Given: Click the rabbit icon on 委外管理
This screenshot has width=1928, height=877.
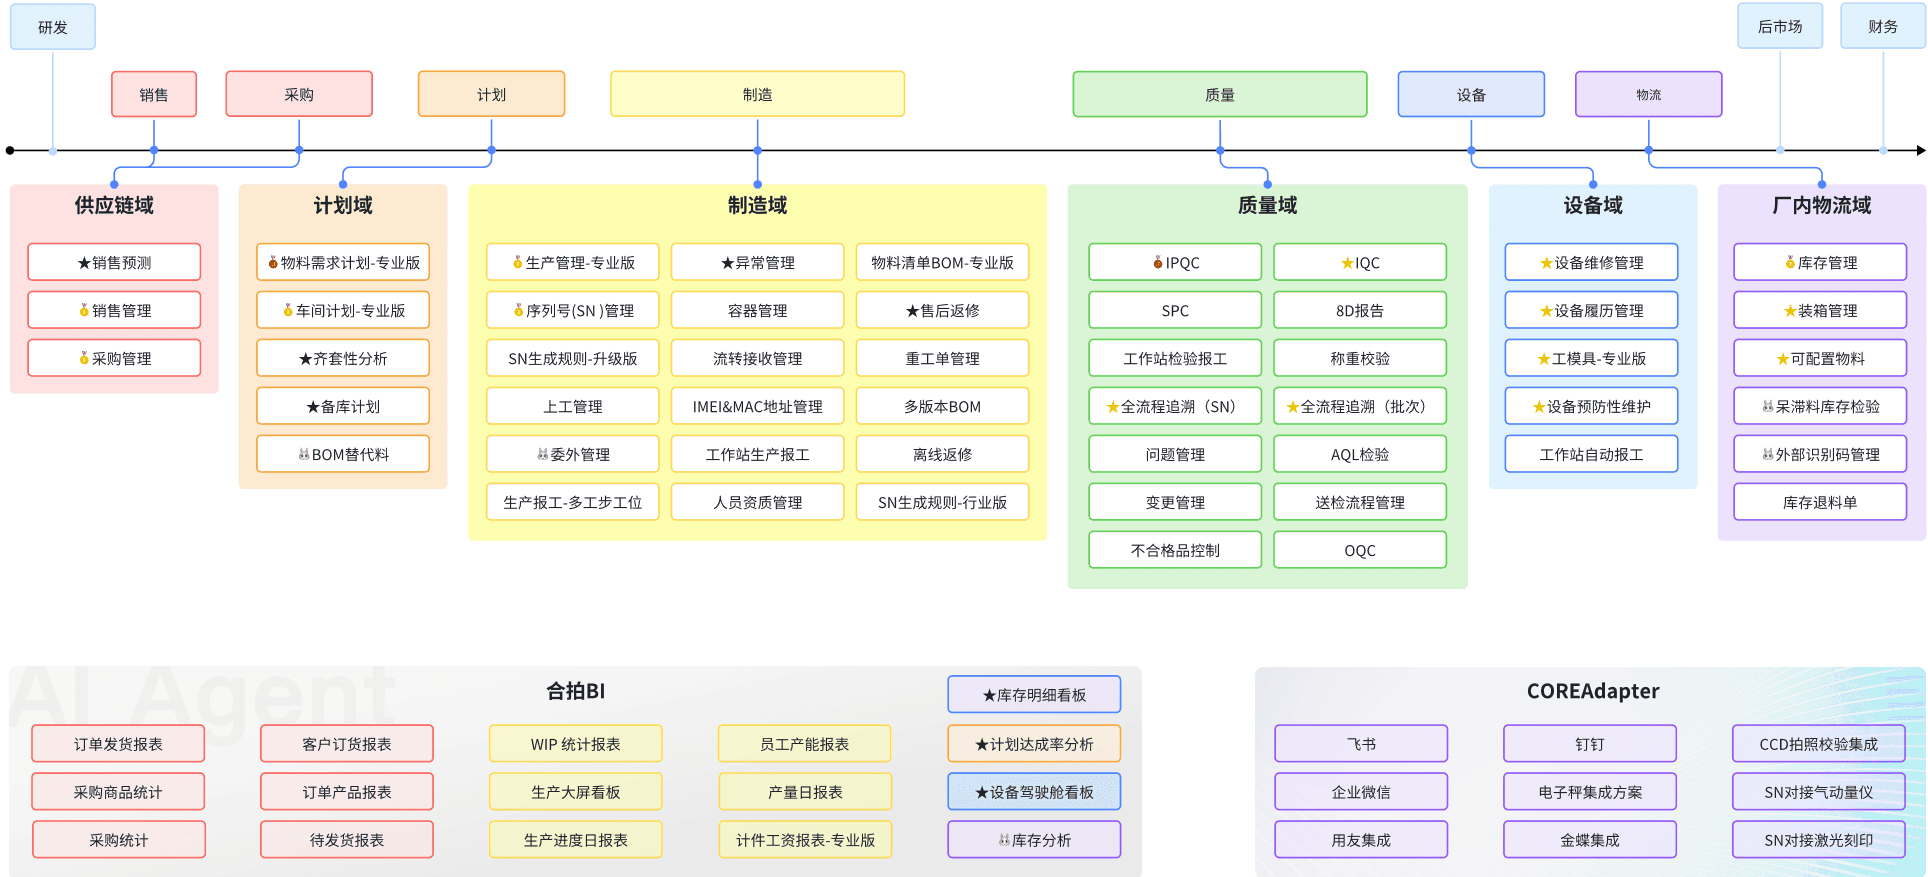Looking at the screenshot, I should pyautogui.click(x=543, y=454).
